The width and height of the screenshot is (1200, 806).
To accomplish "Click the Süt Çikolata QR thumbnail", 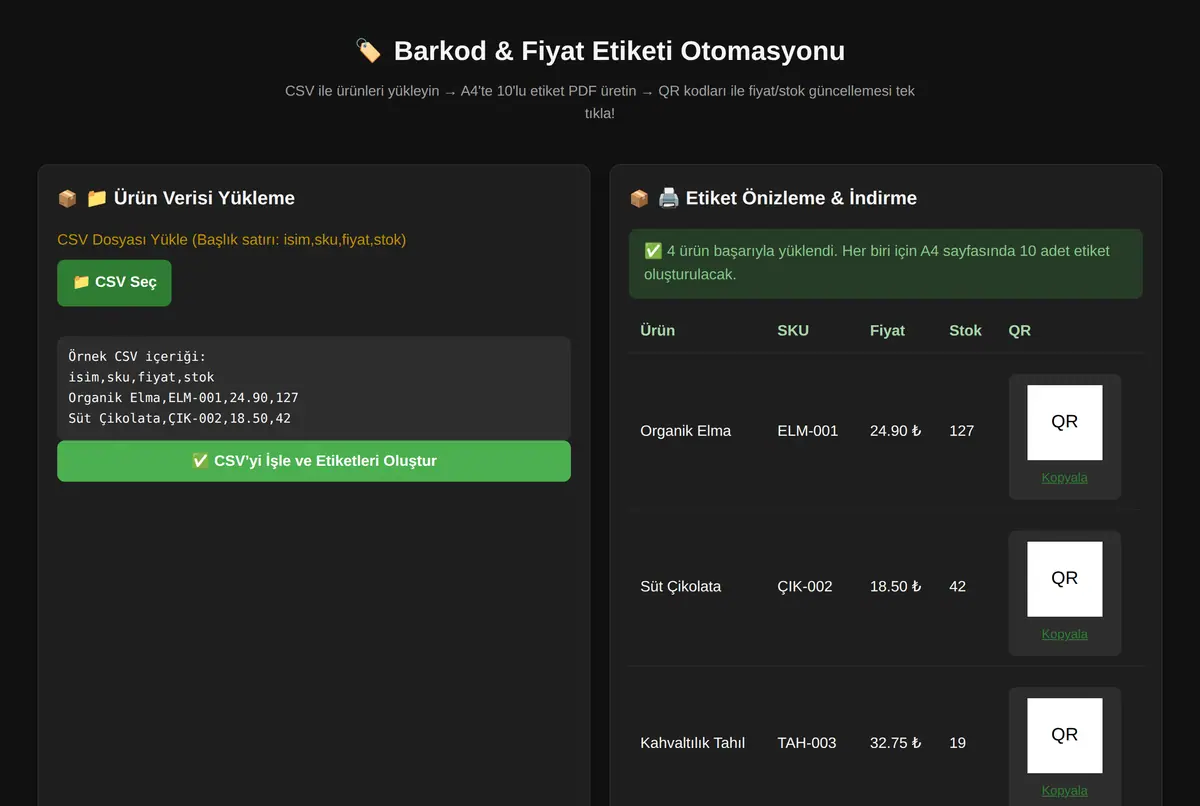I will point(1064,579).
